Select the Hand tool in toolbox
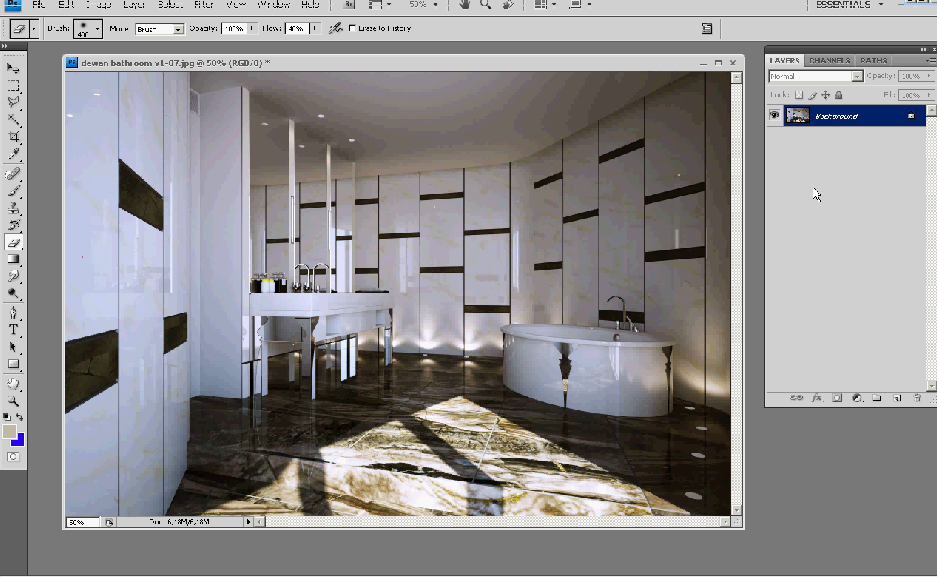The height and width of the screenshot is (577, 937). 13,384
